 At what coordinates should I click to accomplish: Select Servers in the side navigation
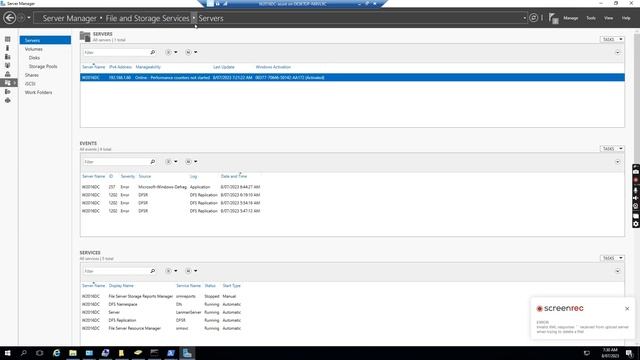(45, 40)
